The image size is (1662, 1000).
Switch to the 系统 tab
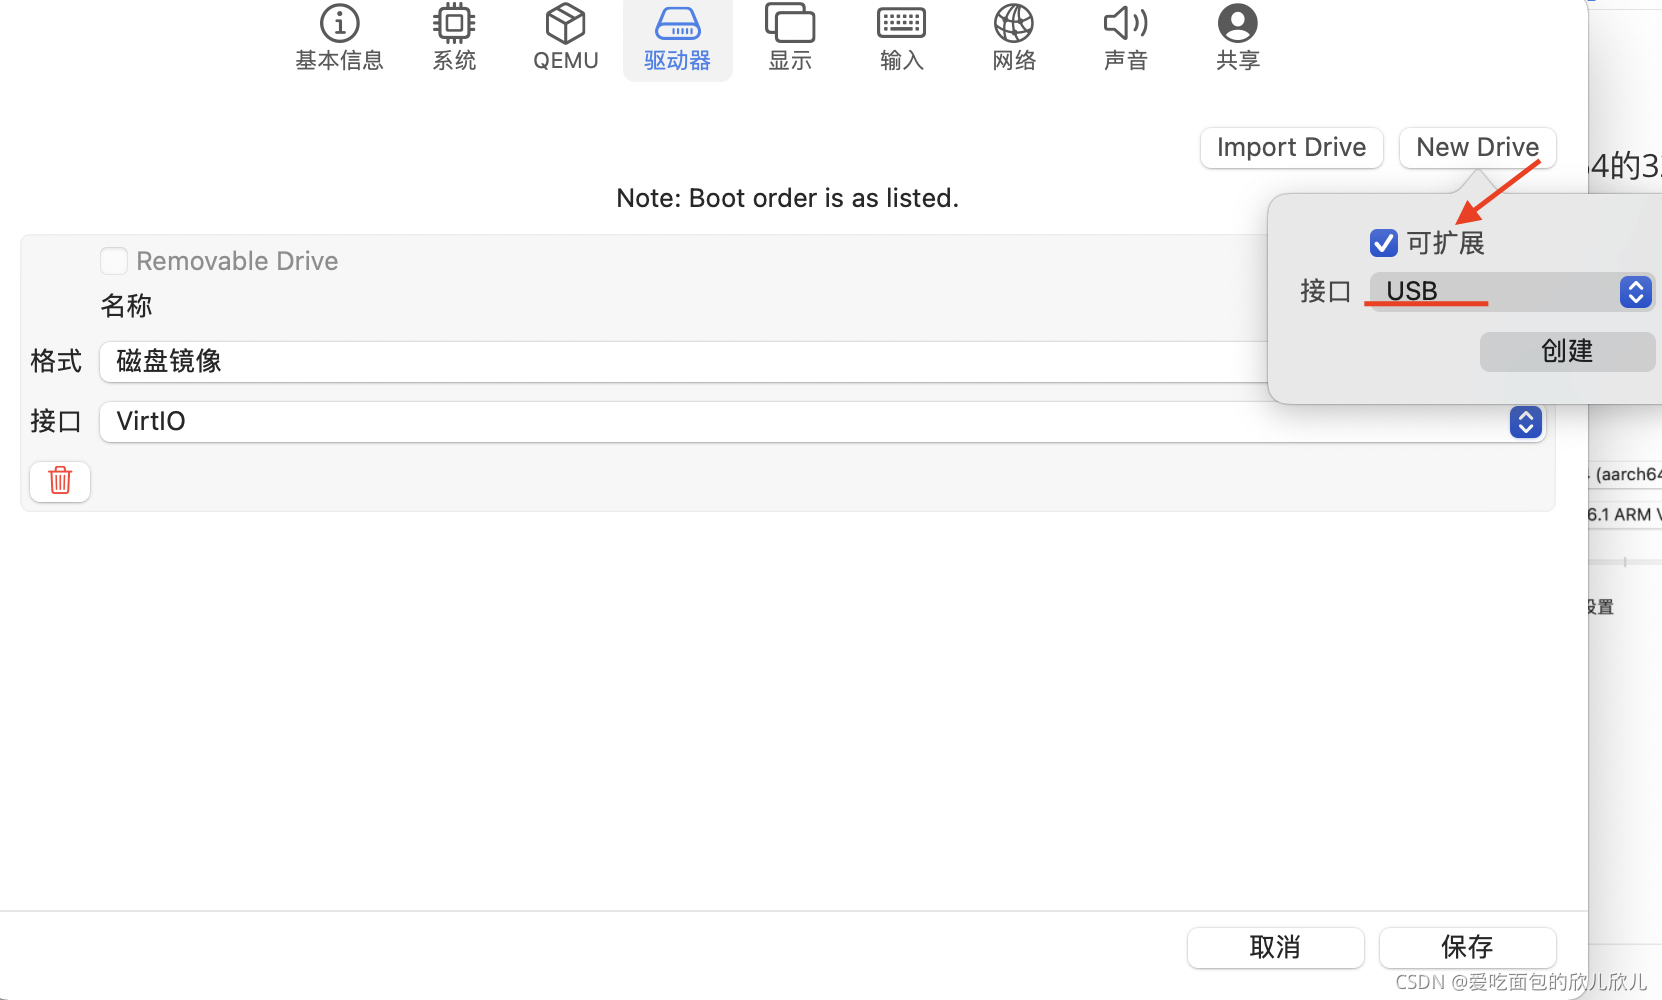(x=454, y=38)
